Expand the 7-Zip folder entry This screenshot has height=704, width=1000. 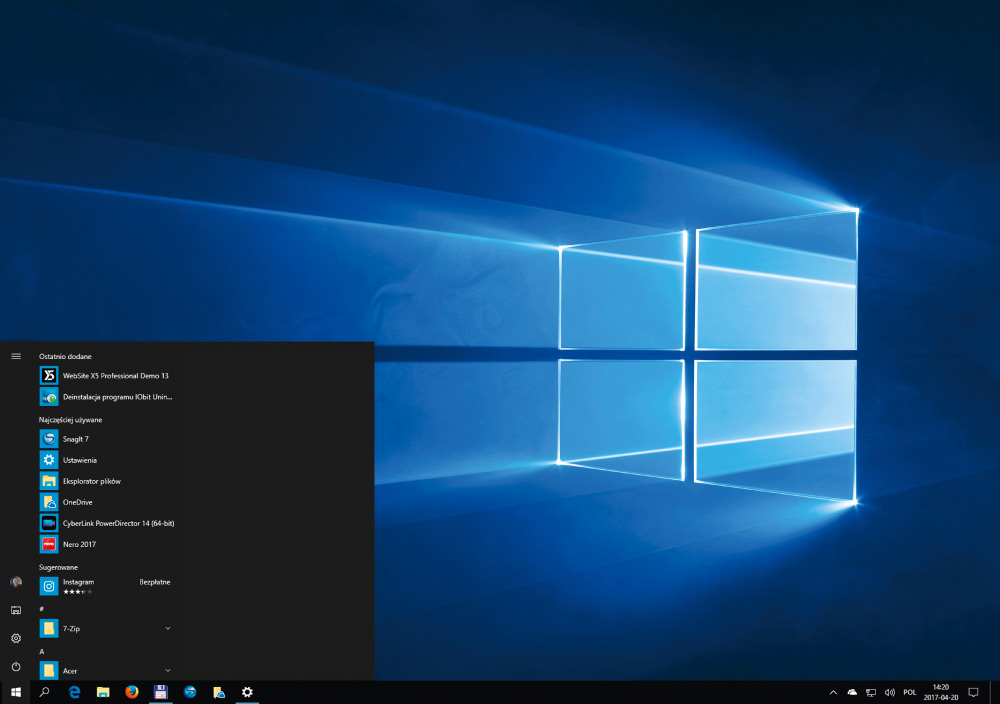tap(168, 628)
